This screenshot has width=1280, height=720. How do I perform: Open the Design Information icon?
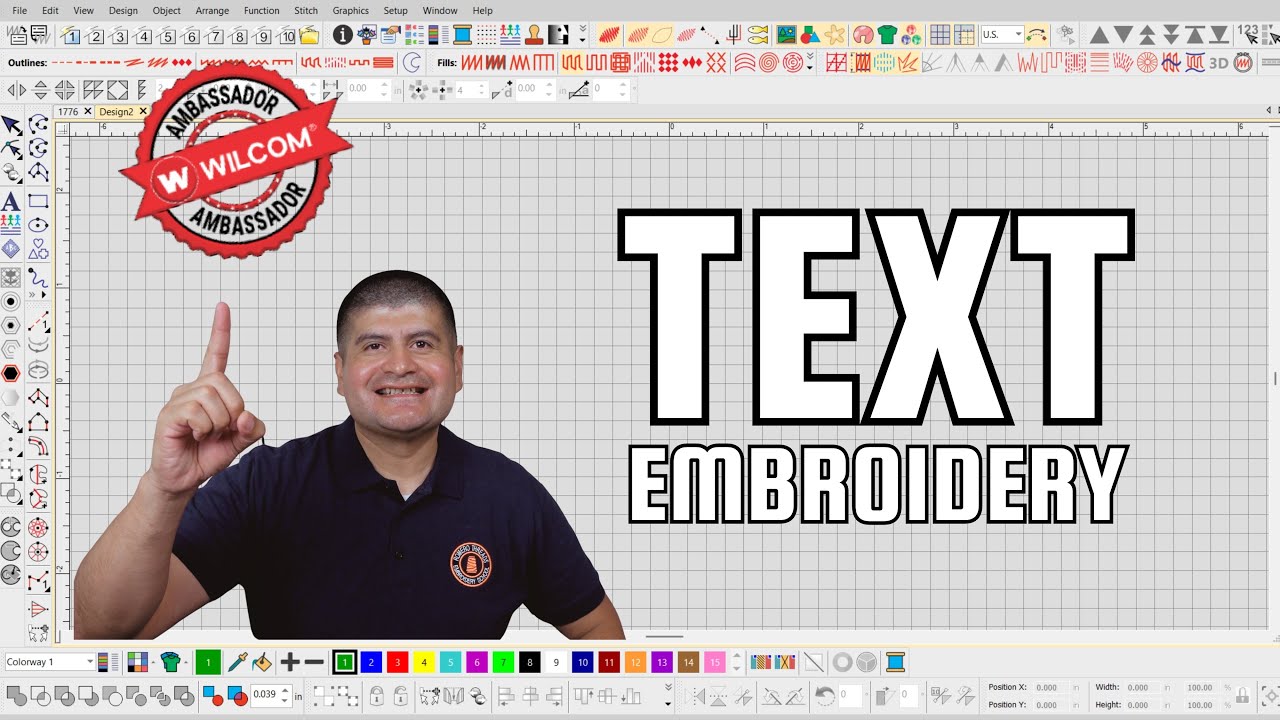point(342,35)
